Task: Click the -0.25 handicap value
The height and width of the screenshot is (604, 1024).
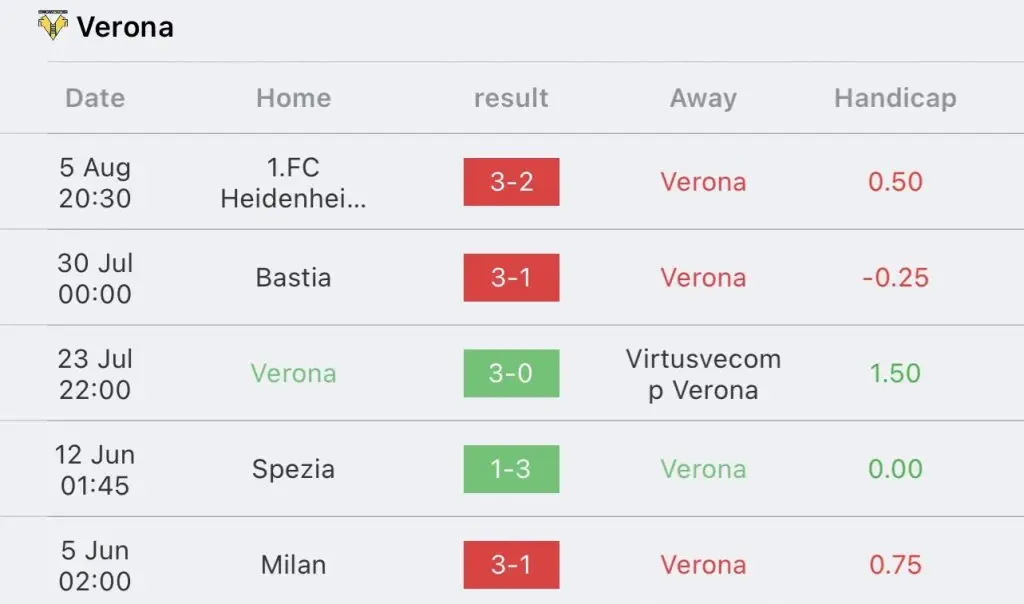Action: click(x=895, y=278)
